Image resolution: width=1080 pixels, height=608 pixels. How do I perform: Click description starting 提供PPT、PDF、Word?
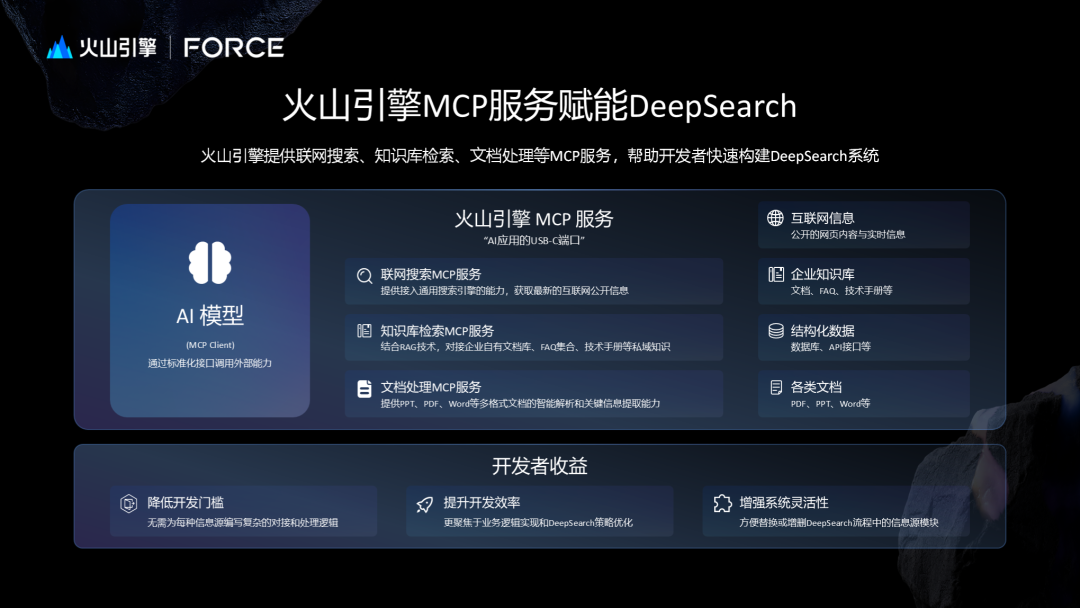pos(520,403)
